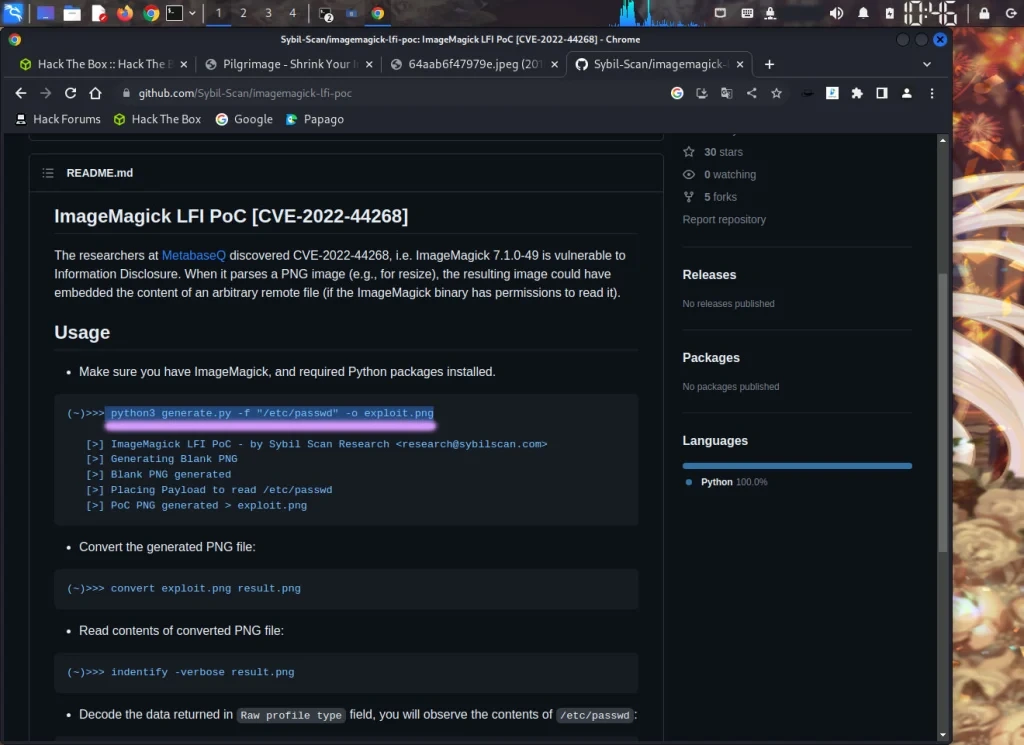The image size is (1024, 745).
Task: Launch Firefox from the top panel
Action: point(125,13)
